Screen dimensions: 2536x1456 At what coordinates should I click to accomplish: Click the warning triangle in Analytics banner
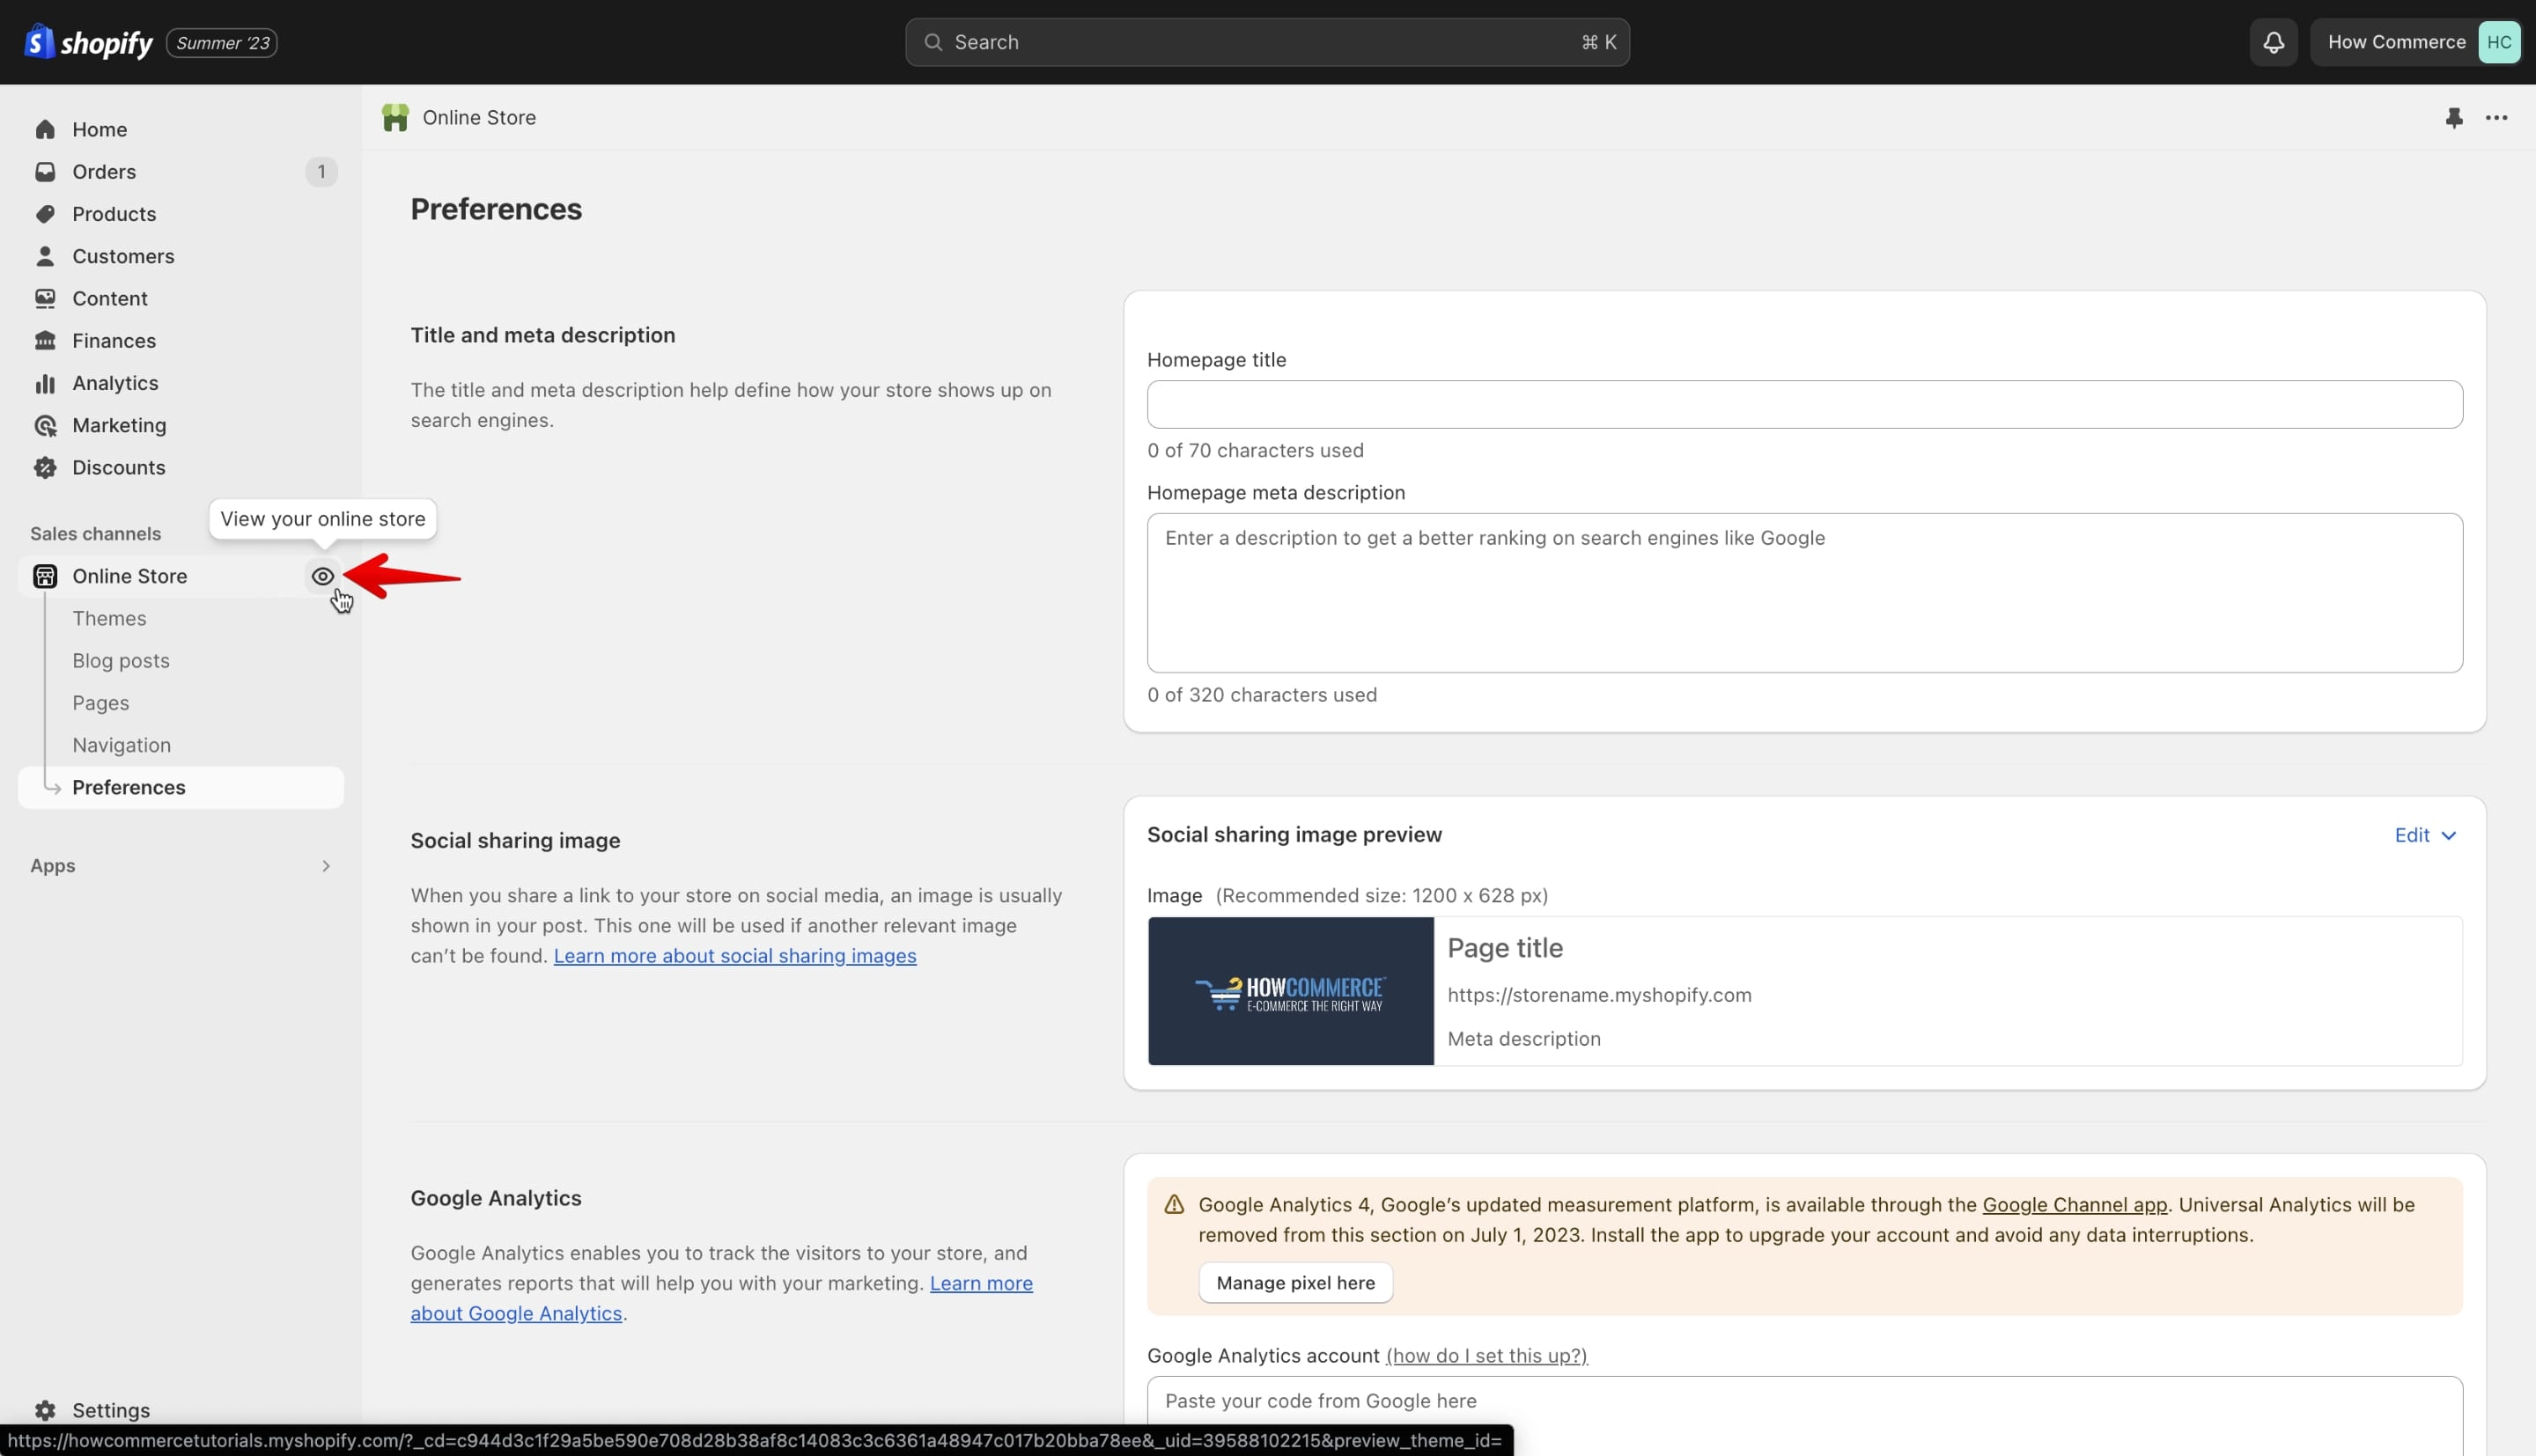pos(1174,1204)
